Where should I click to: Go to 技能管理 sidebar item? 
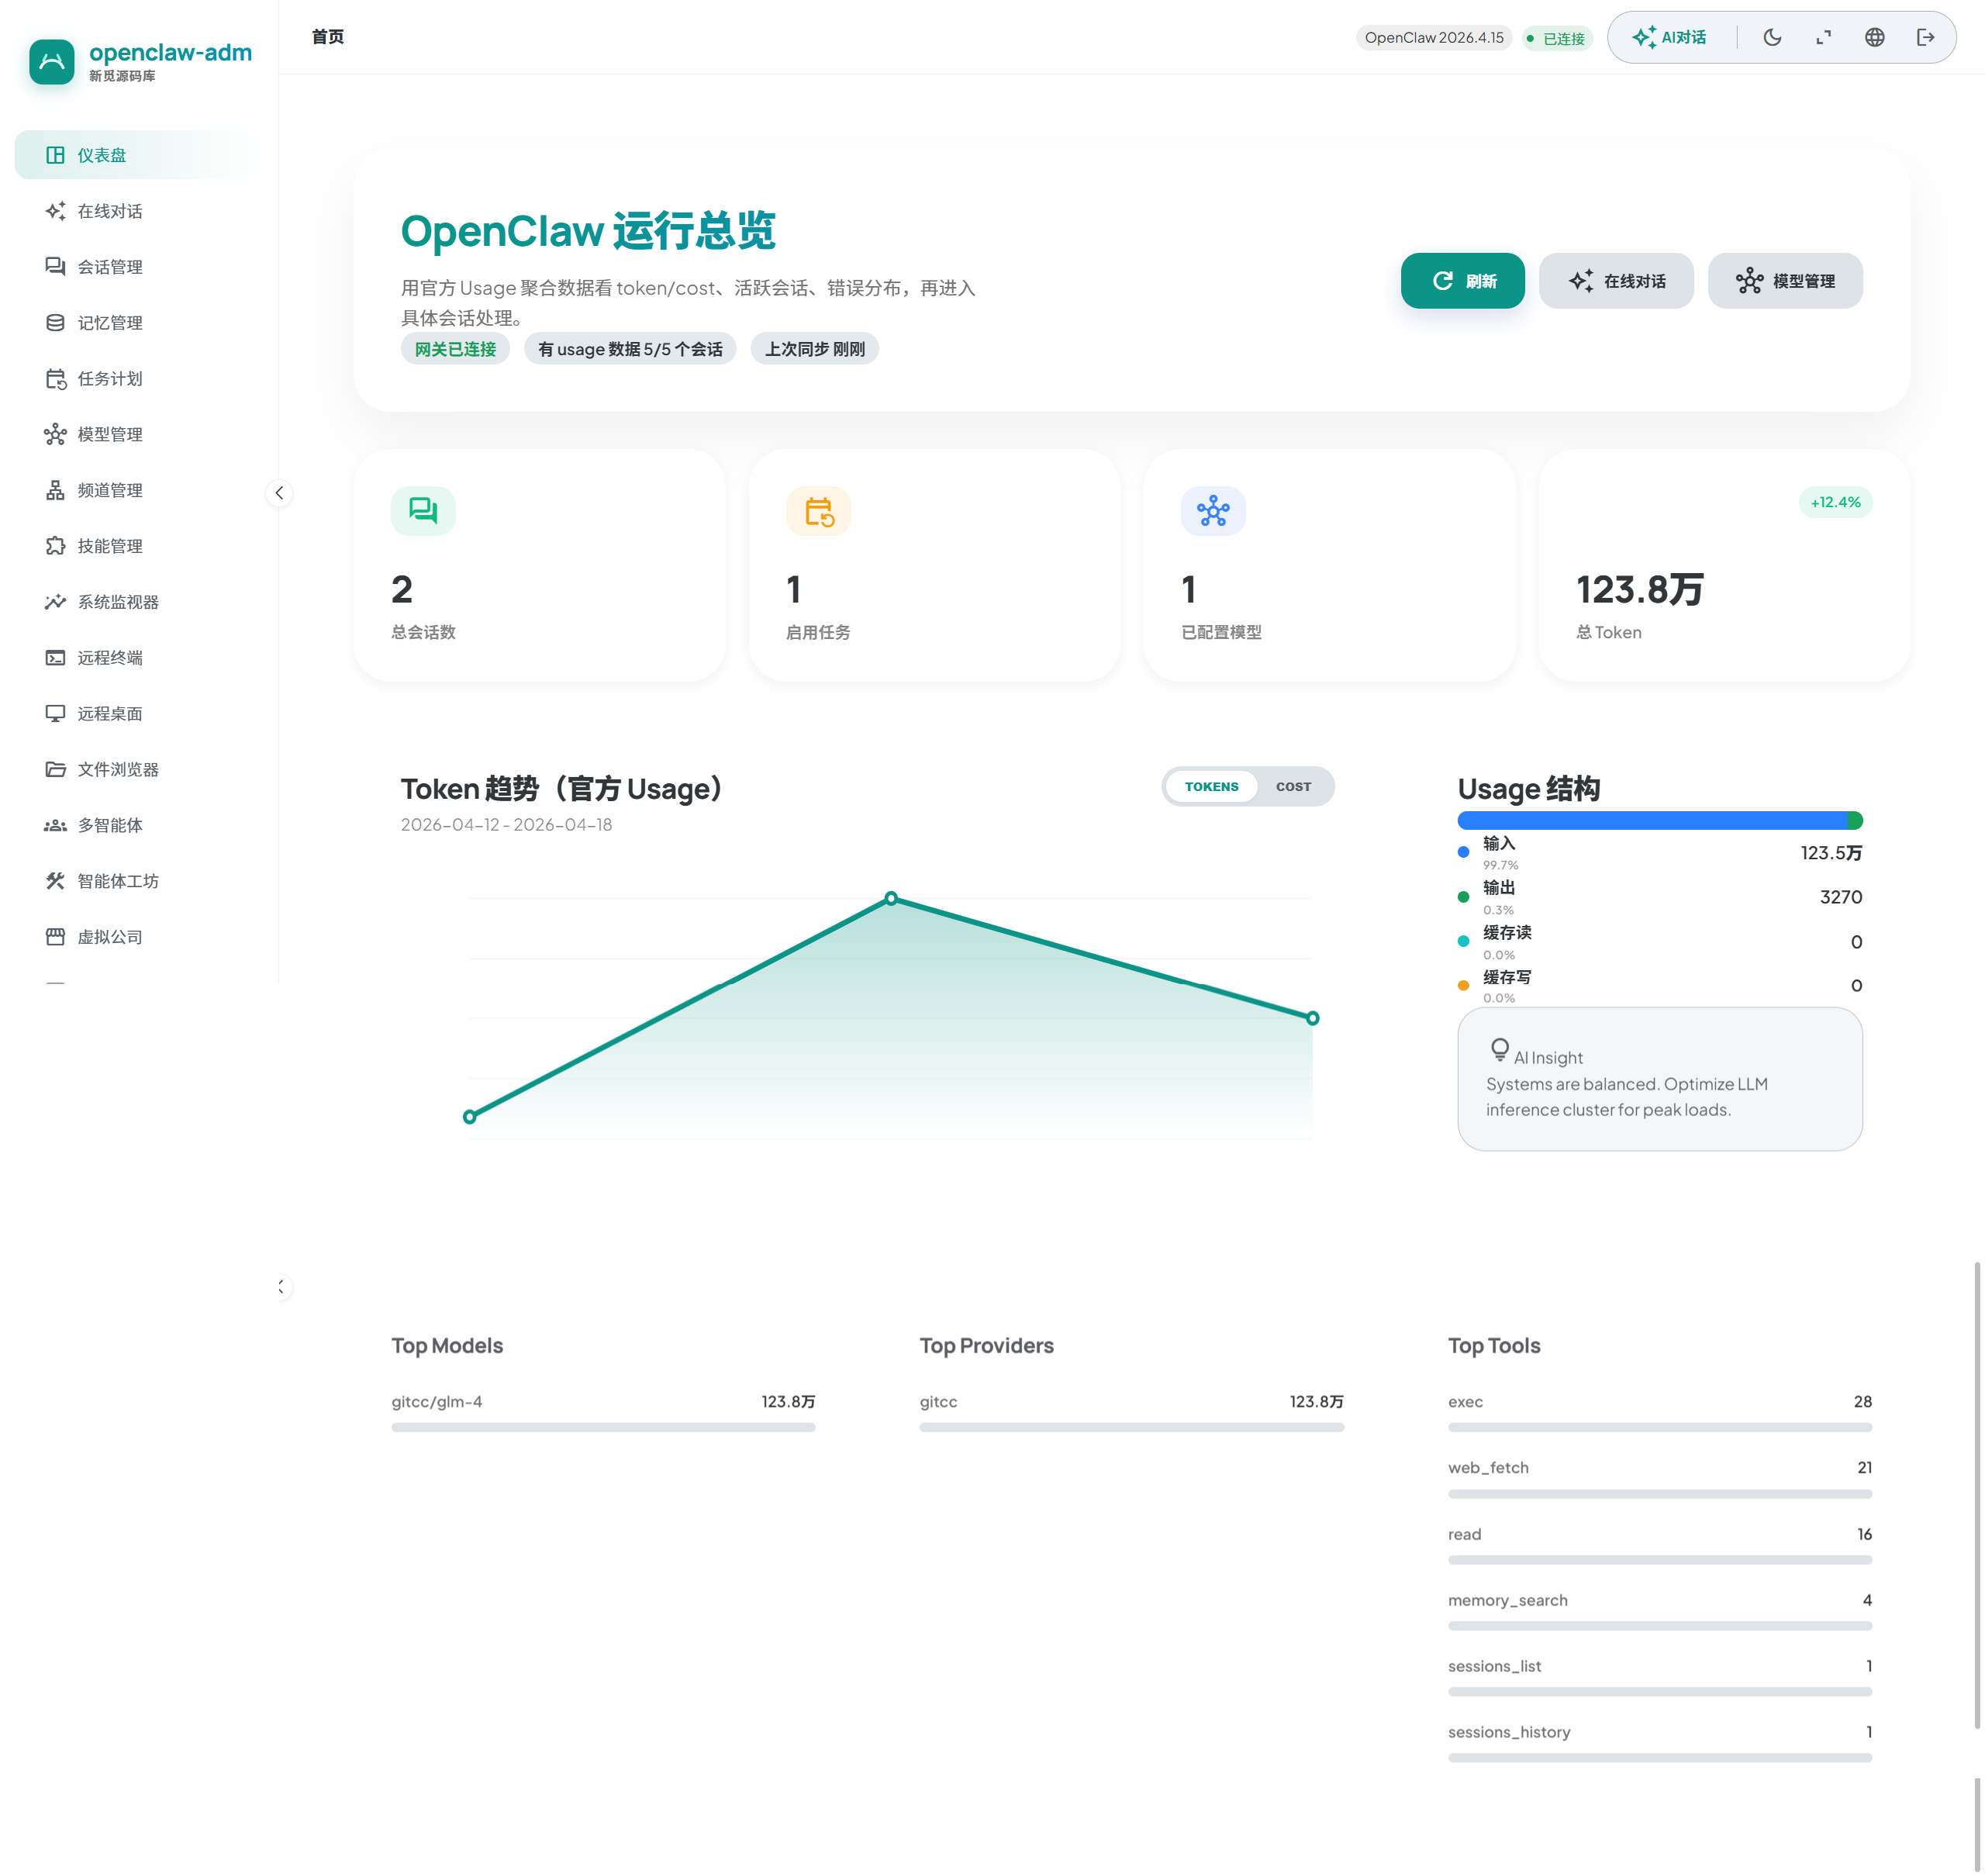tap(110, 546)
